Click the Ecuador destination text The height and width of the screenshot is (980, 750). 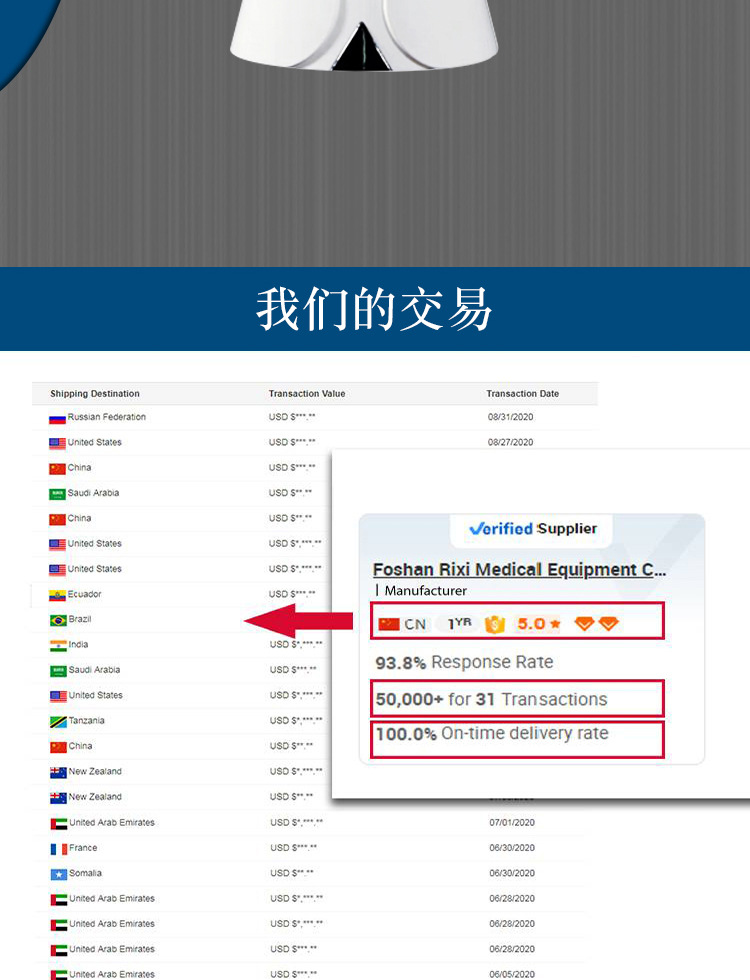pyautogui.click(x=84, y=594)
